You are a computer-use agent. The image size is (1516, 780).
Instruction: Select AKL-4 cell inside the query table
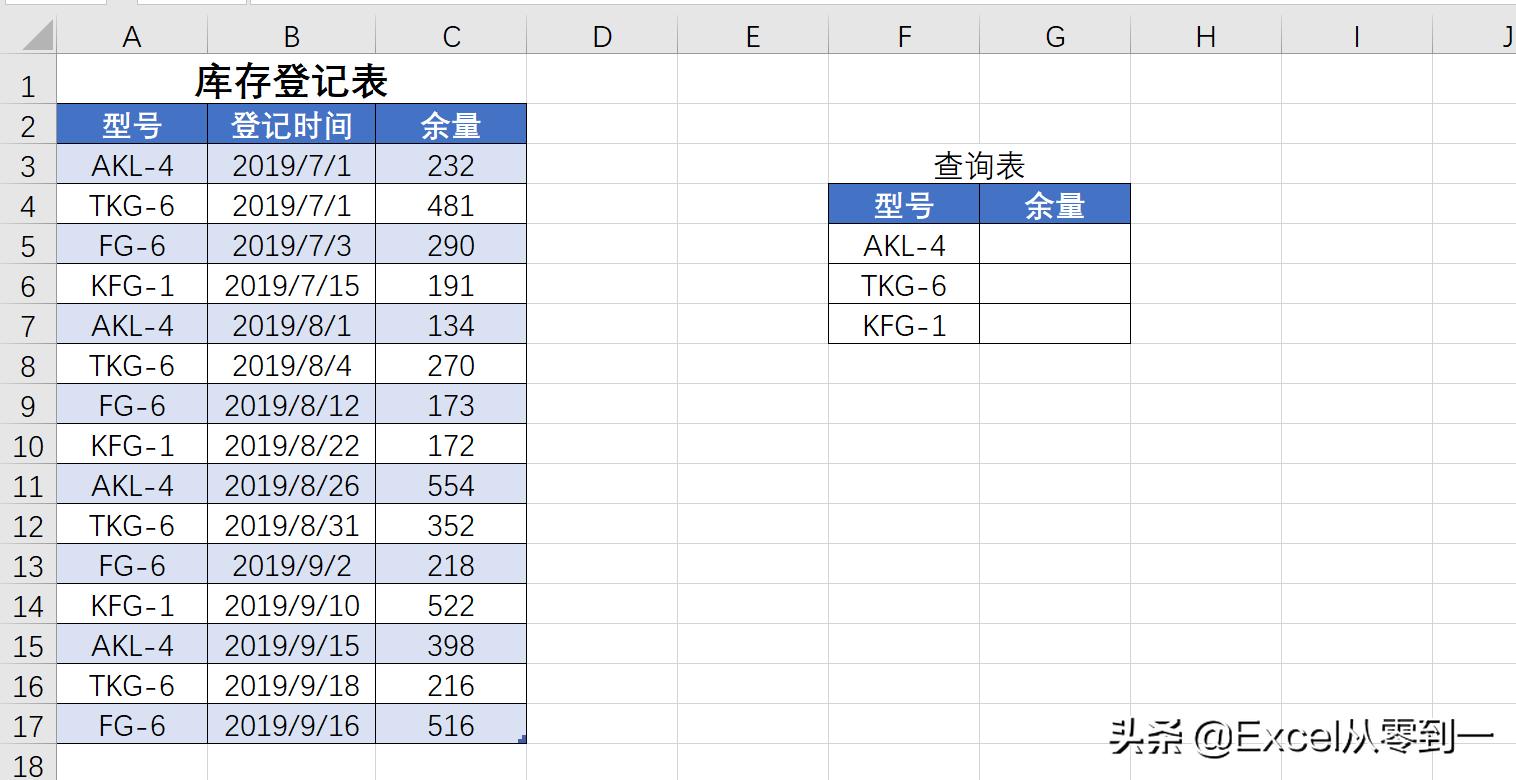click(903, 244)
